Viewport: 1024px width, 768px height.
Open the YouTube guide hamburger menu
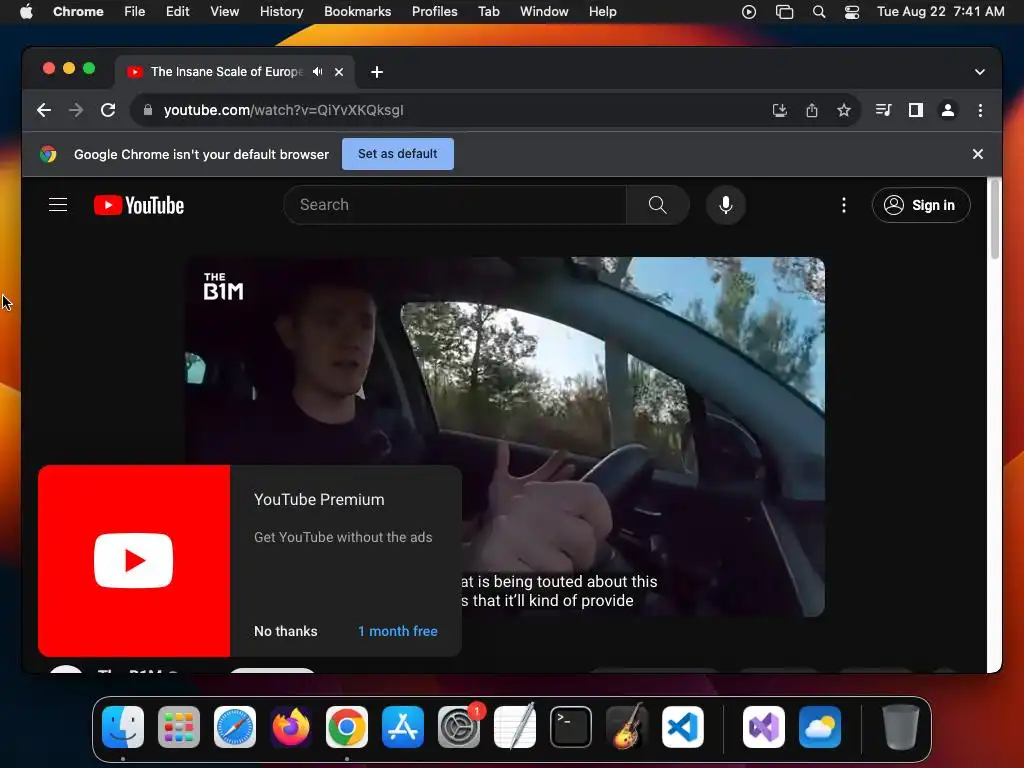[x=58, y=205]
